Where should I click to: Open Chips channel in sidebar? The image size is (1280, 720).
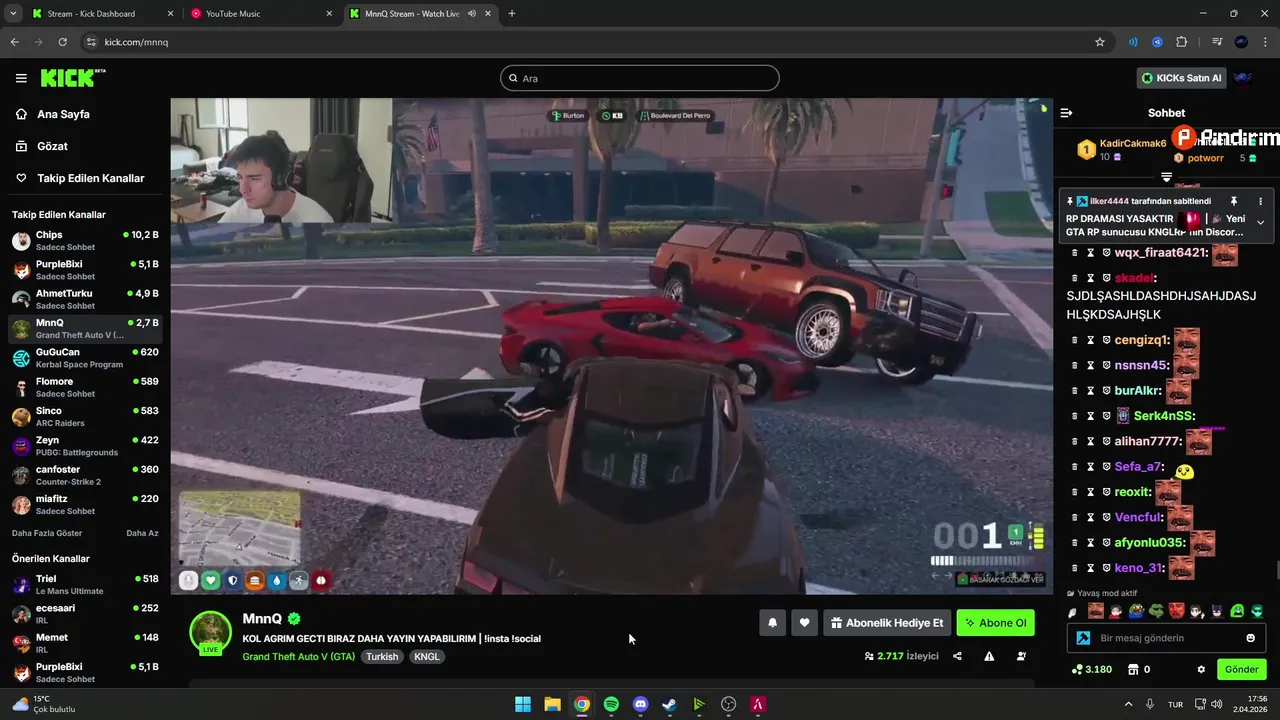[85, 241]
